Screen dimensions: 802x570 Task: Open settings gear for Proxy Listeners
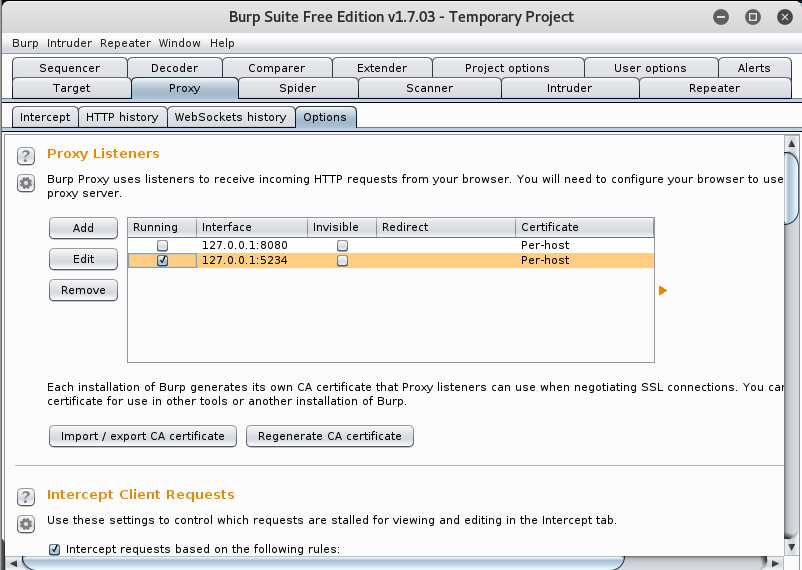coord(26,183)
